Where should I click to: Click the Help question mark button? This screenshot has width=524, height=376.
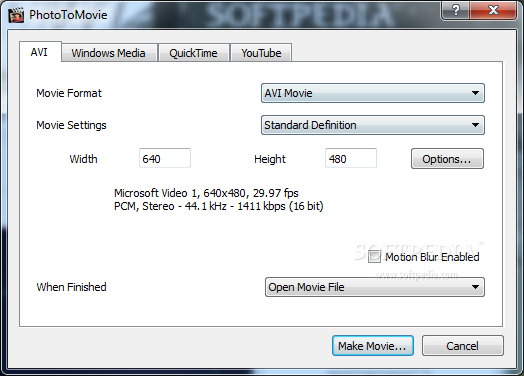coord(456,10)
